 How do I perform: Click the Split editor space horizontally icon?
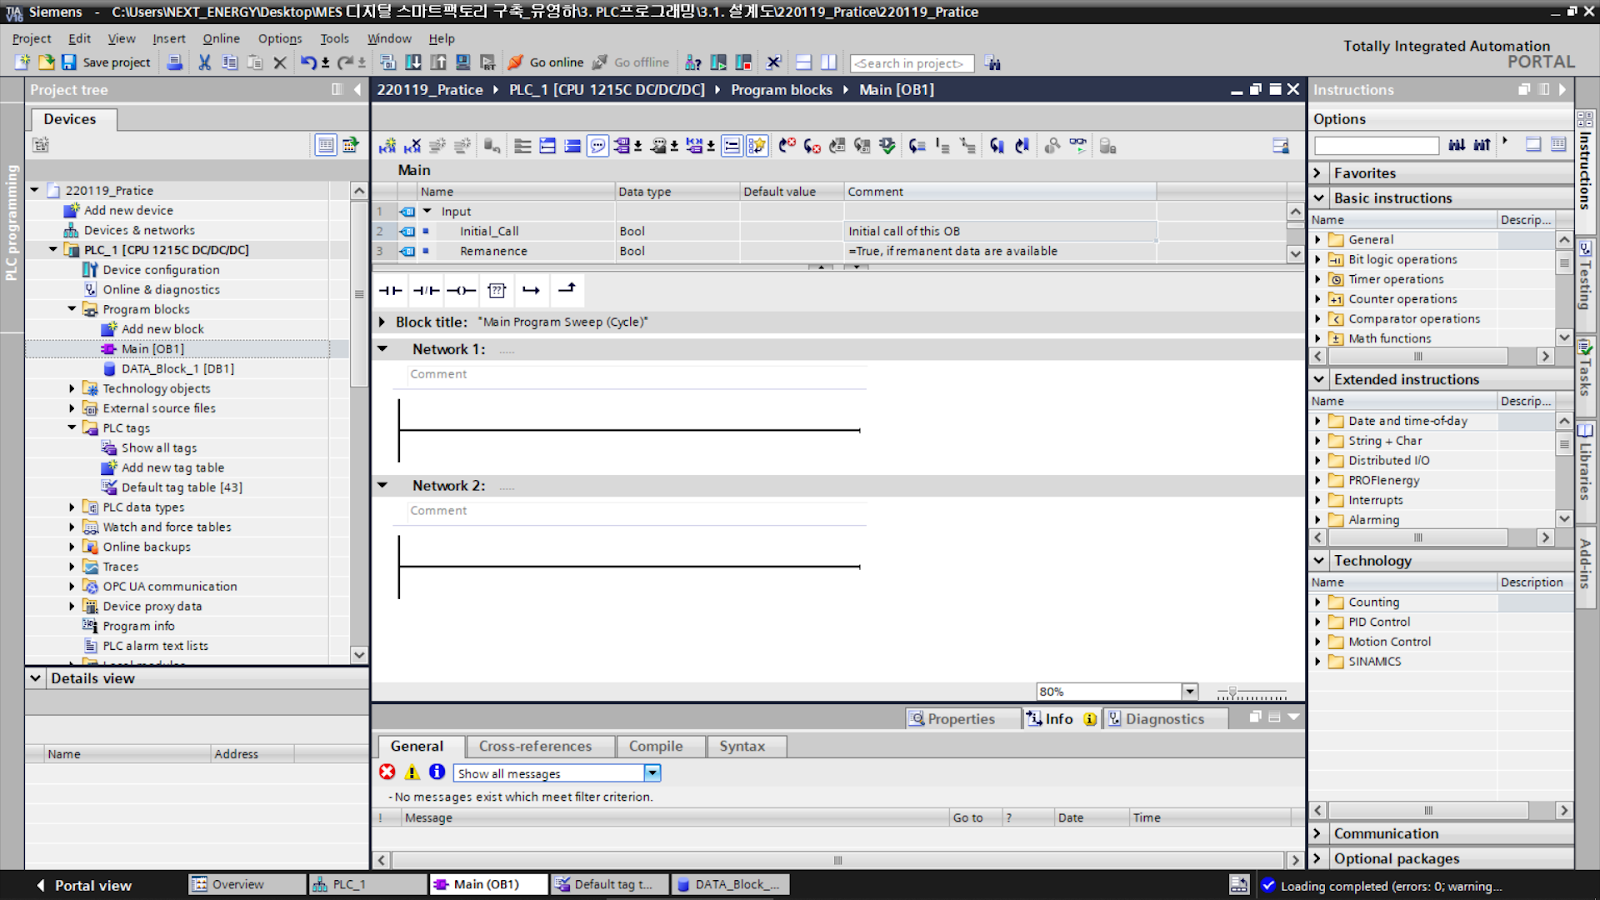804,62
